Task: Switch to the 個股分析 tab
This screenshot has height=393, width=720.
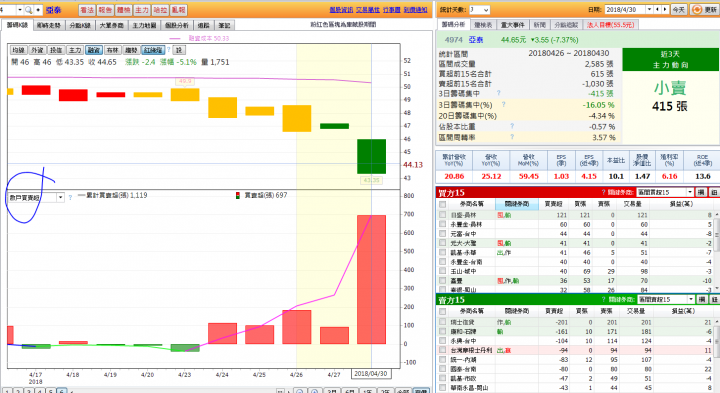Action: 176,25
